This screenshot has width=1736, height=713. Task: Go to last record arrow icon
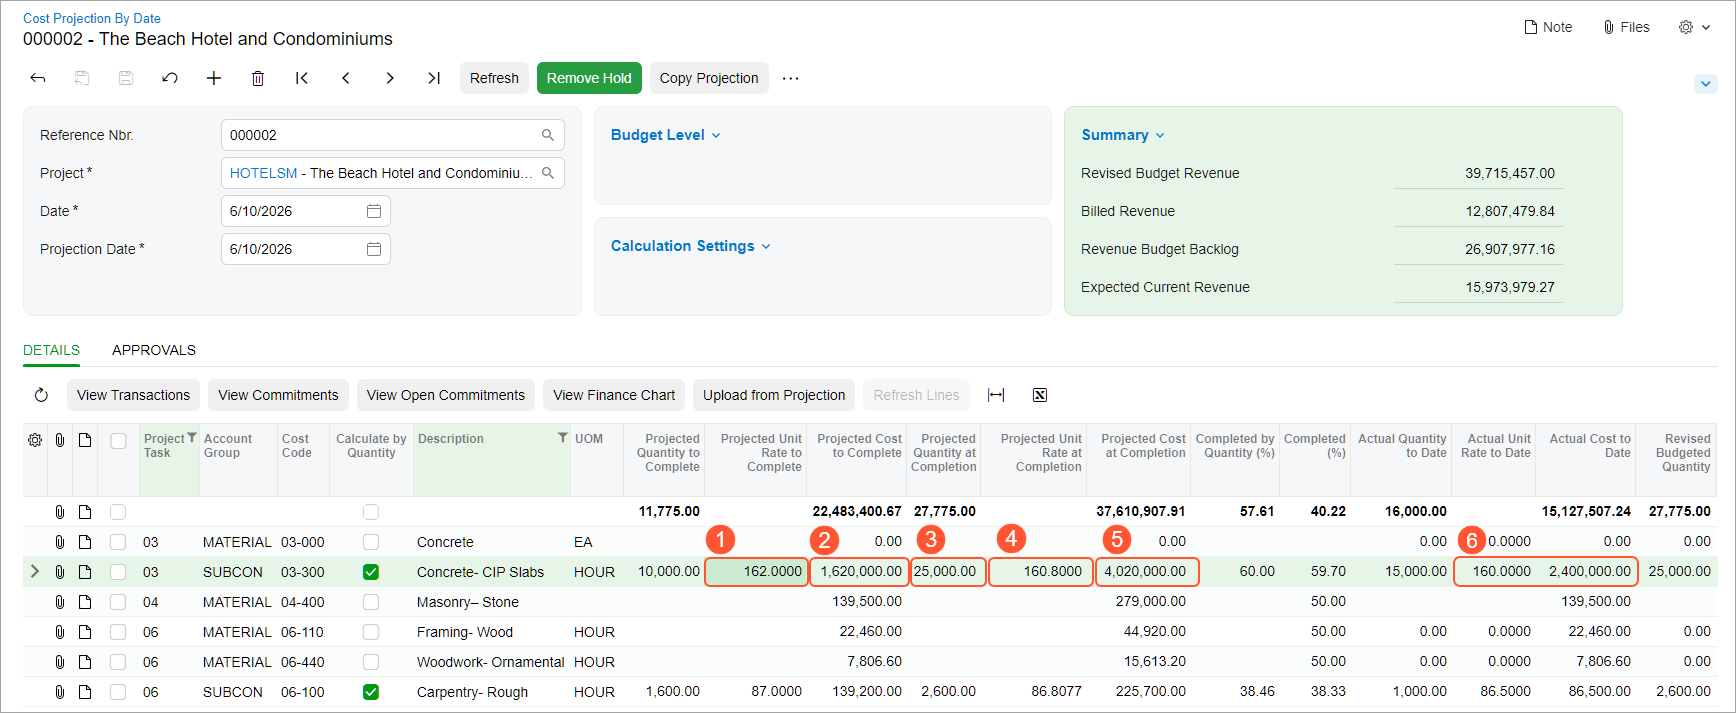click(x=434, y=78)
